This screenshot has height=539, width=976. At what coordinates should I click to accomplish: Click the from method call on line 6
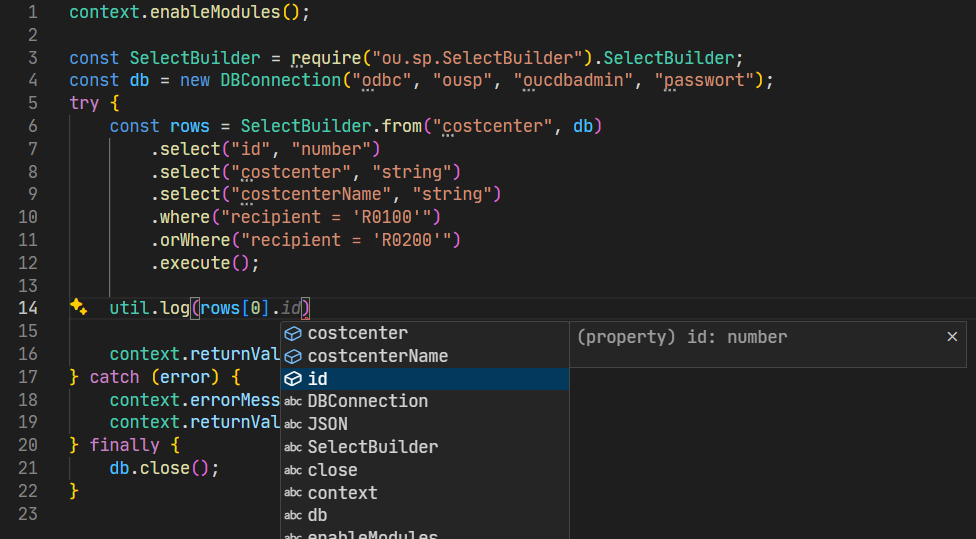tap(401, 126)
